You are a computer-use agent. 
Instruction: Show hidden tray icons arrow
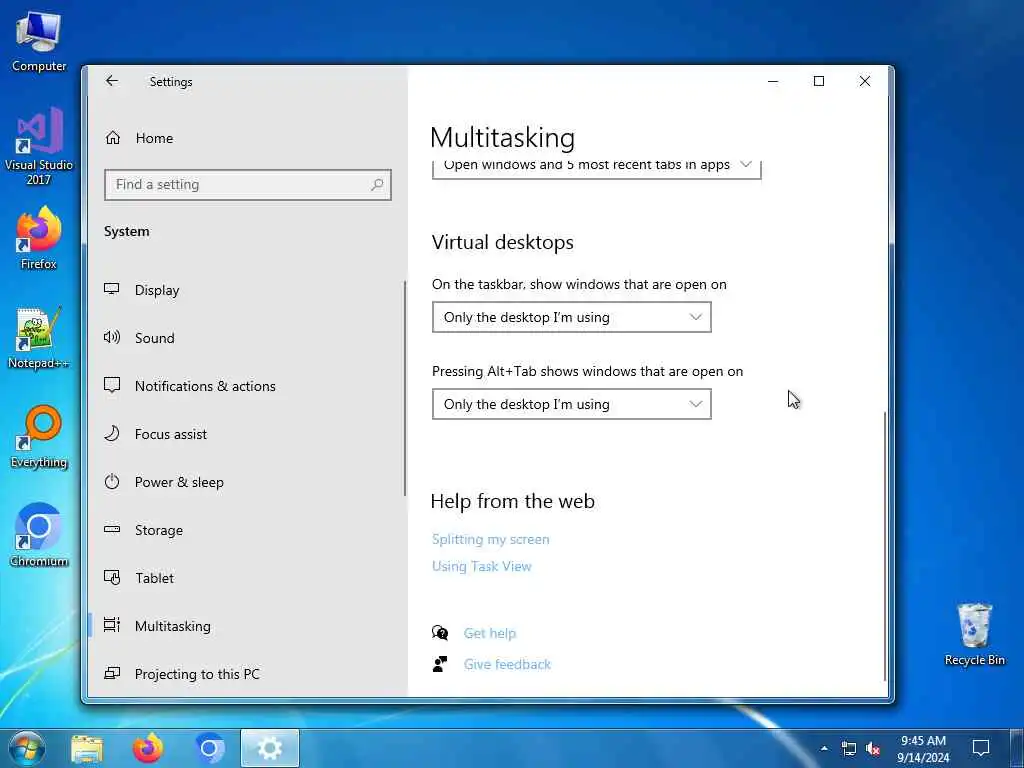pos(824,748)
